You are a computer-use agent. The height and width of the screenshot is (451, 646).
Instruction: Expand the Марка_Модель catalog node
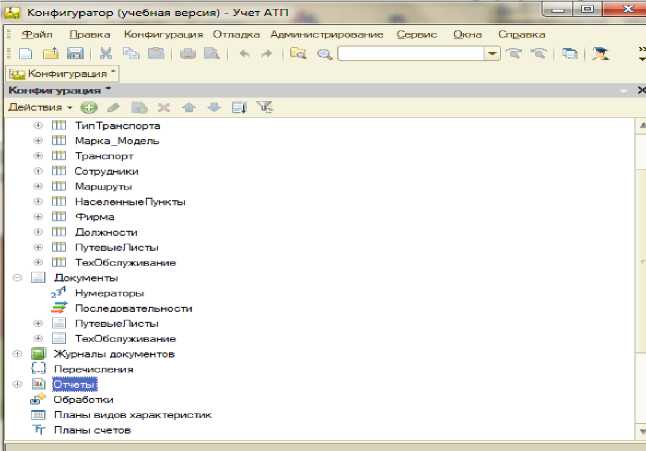(x=38, y=140)
